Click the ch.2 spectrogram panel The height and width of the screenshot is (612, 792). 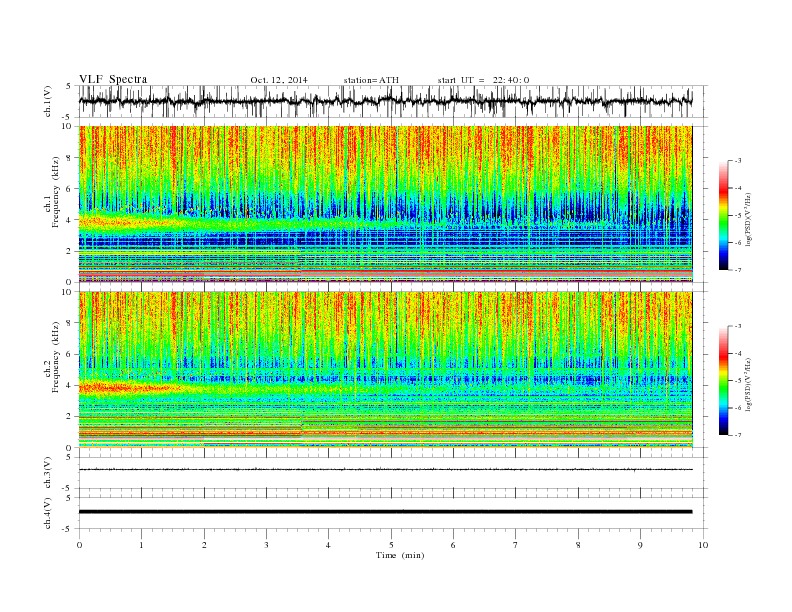click(385, 369)
